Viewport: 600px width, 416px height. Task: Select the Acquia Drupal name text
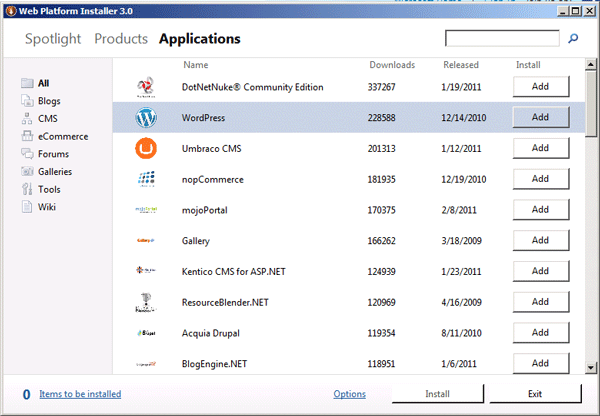(211, 333)
